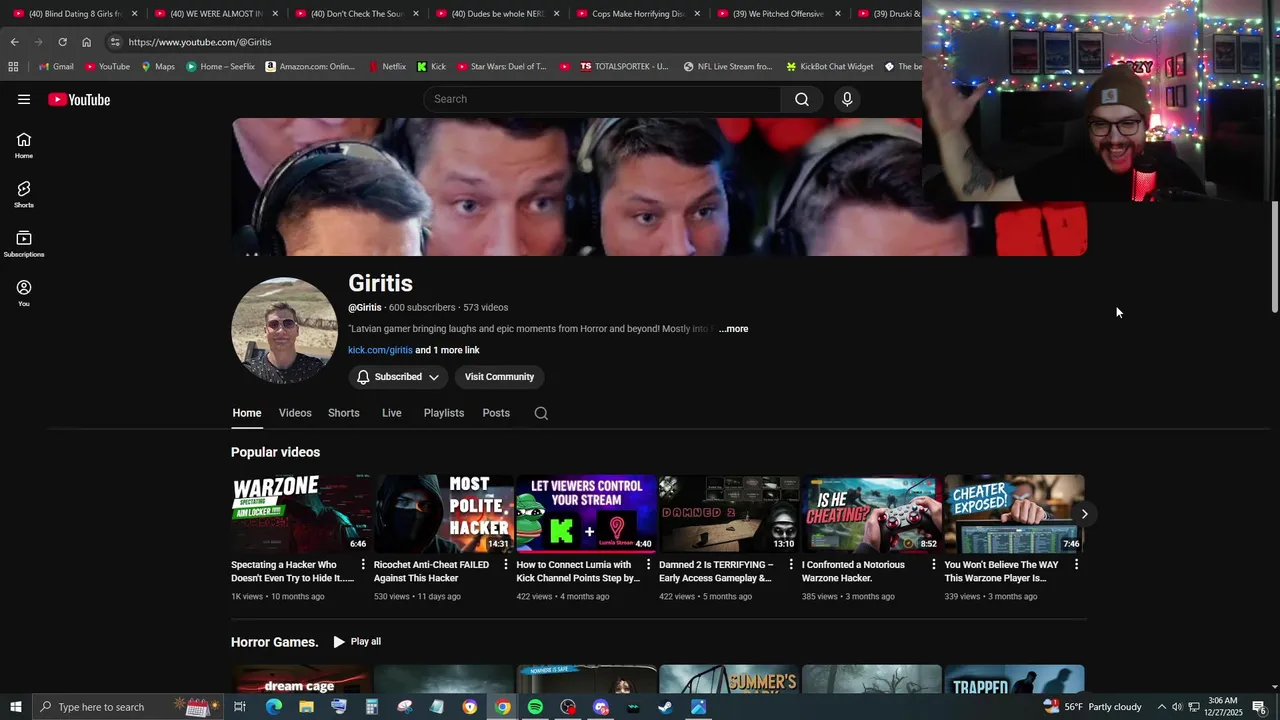Launch Microsoft Edge from taskbar

pos(273,707)
